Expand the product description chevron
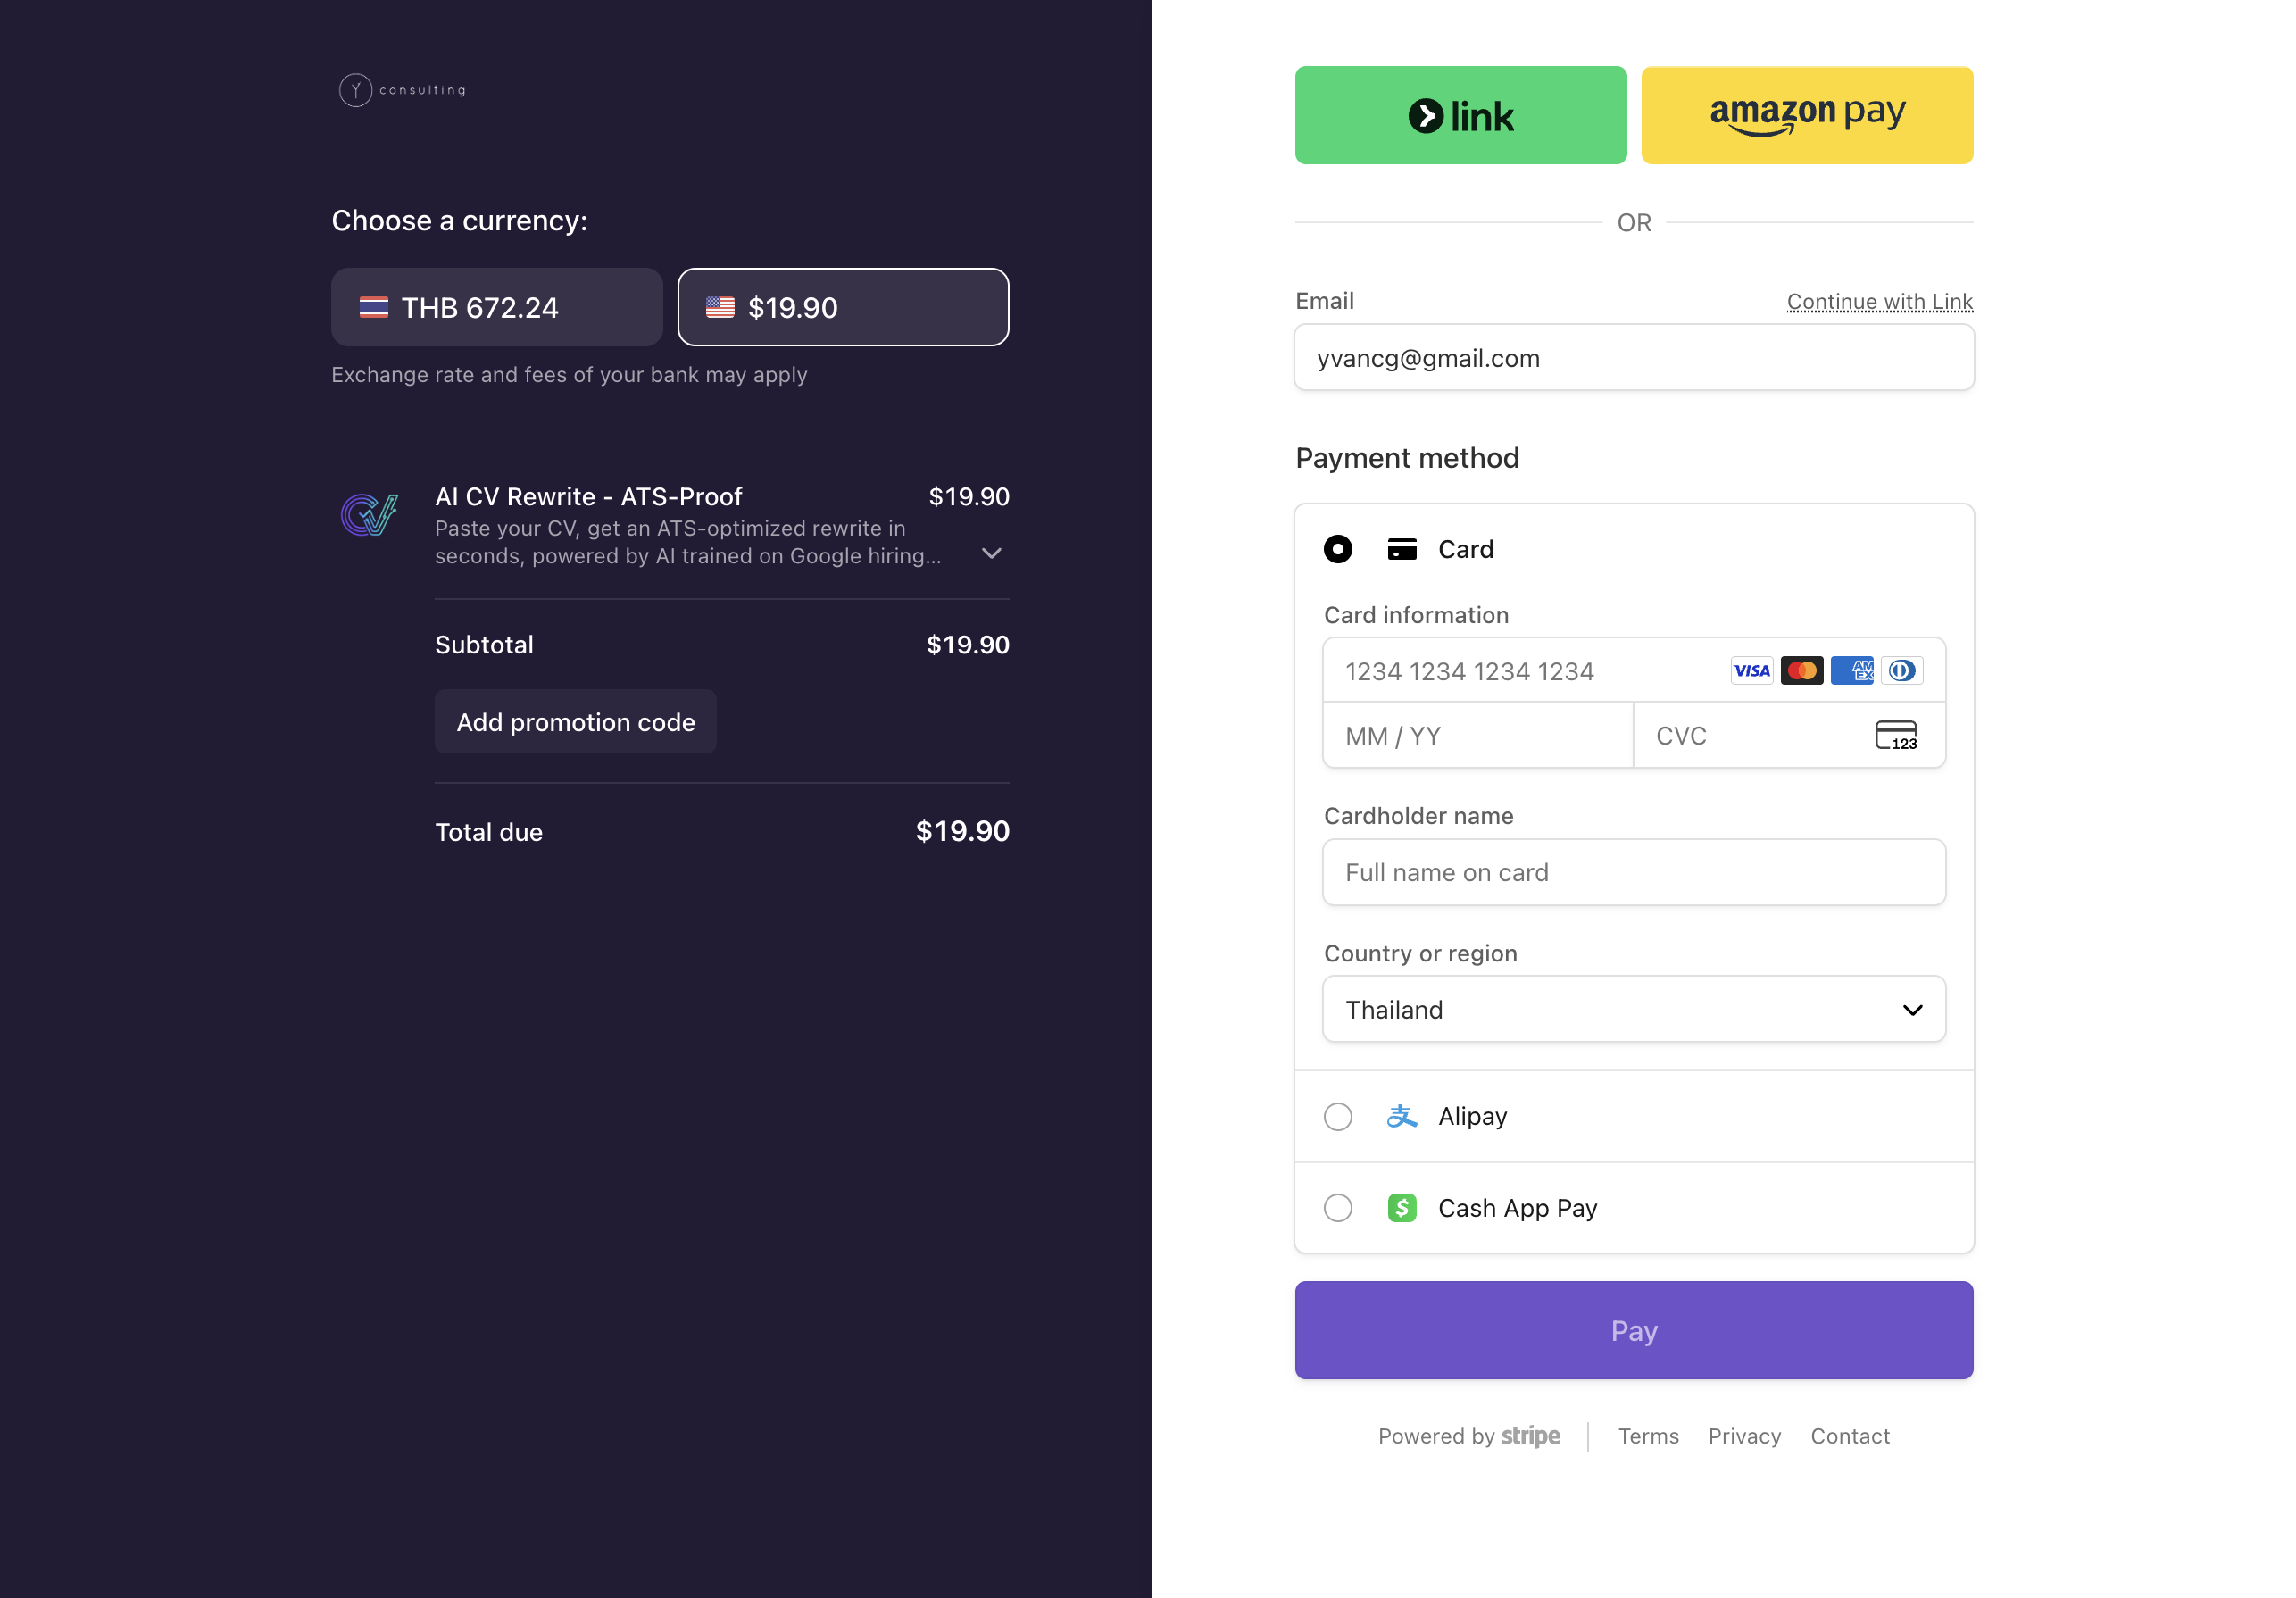The image size is (2296, 1598). coord(991,553)
